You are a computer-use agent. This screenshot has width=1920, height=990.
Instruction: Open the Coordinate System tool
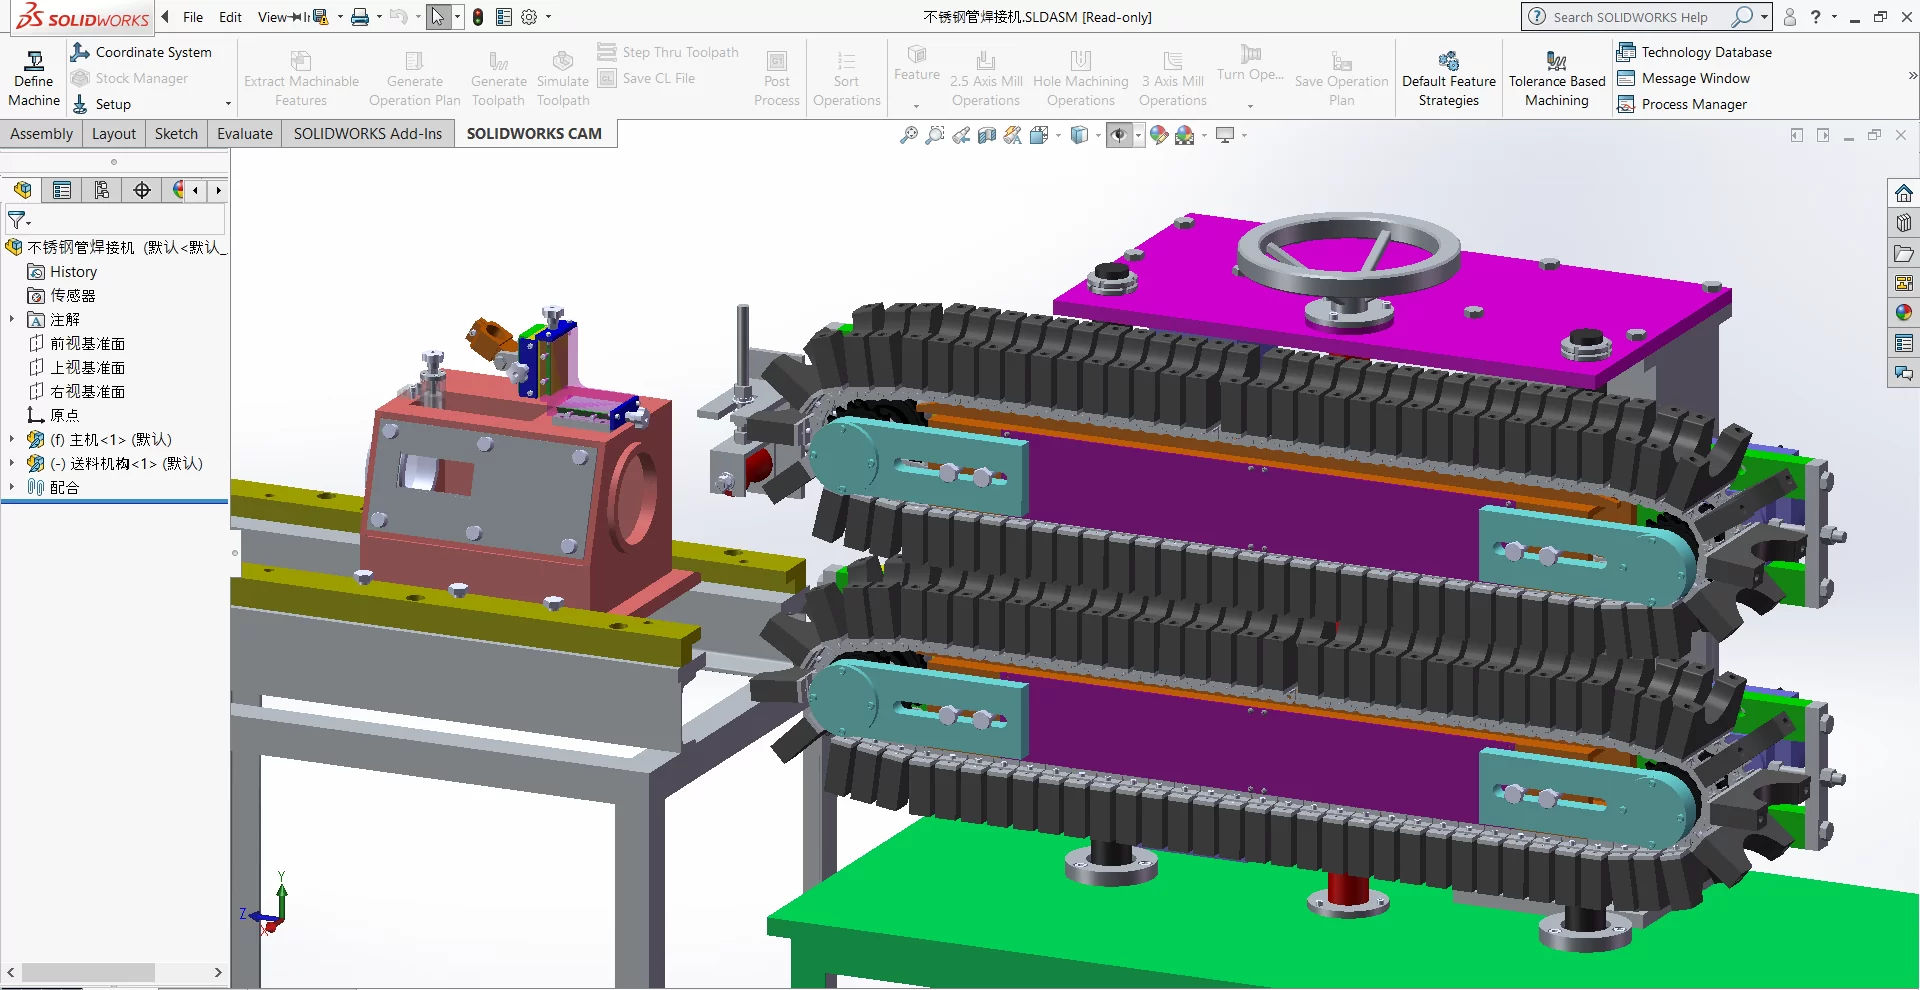tap(141, 52)
